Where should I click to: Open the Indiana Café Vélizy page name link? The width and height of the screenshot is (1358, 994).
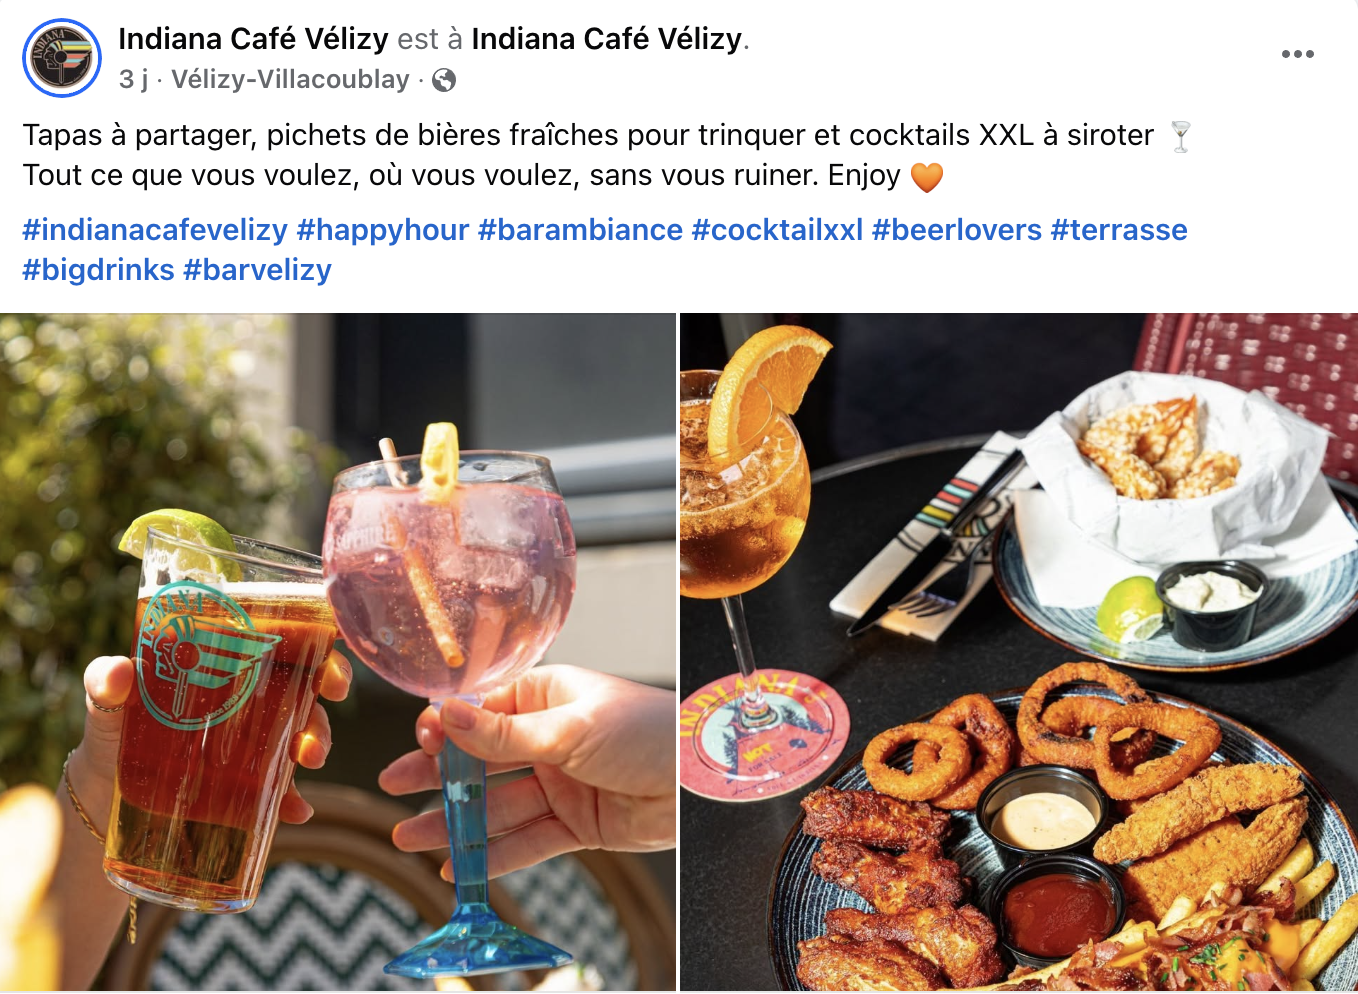pyautogui.click(x=253, y=38)
